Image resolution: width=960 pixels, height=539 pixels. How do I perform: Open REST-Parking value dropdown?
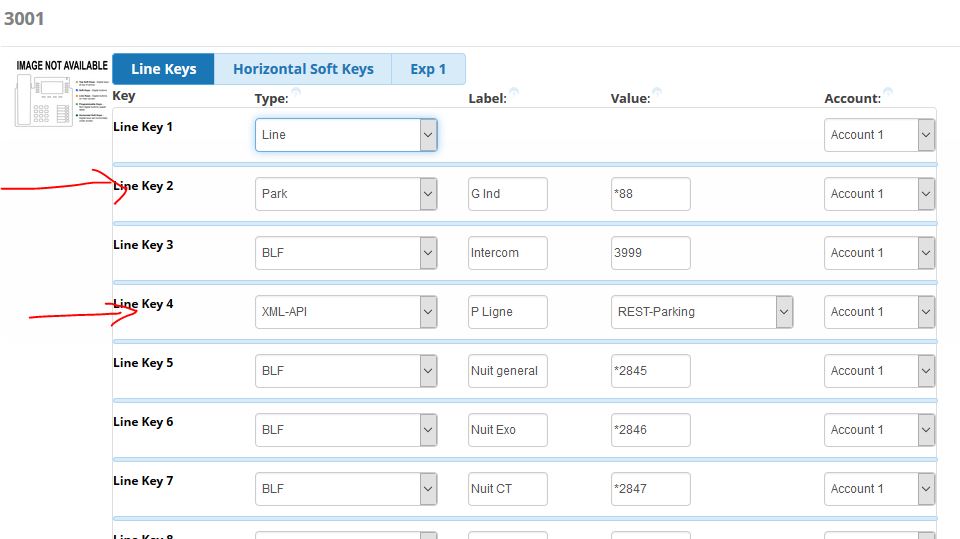click(702, 312)
